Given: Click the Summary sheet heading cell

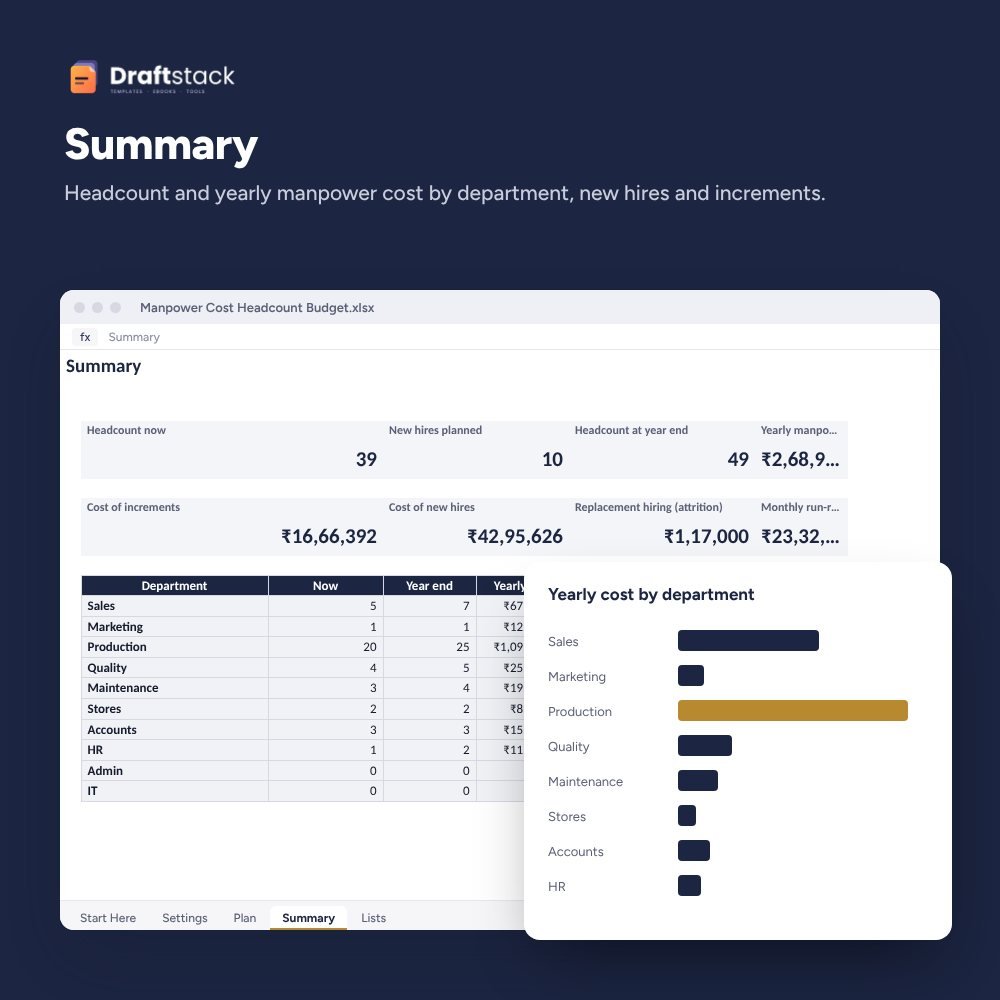Looking at the screenshot, I should point(103,366).
